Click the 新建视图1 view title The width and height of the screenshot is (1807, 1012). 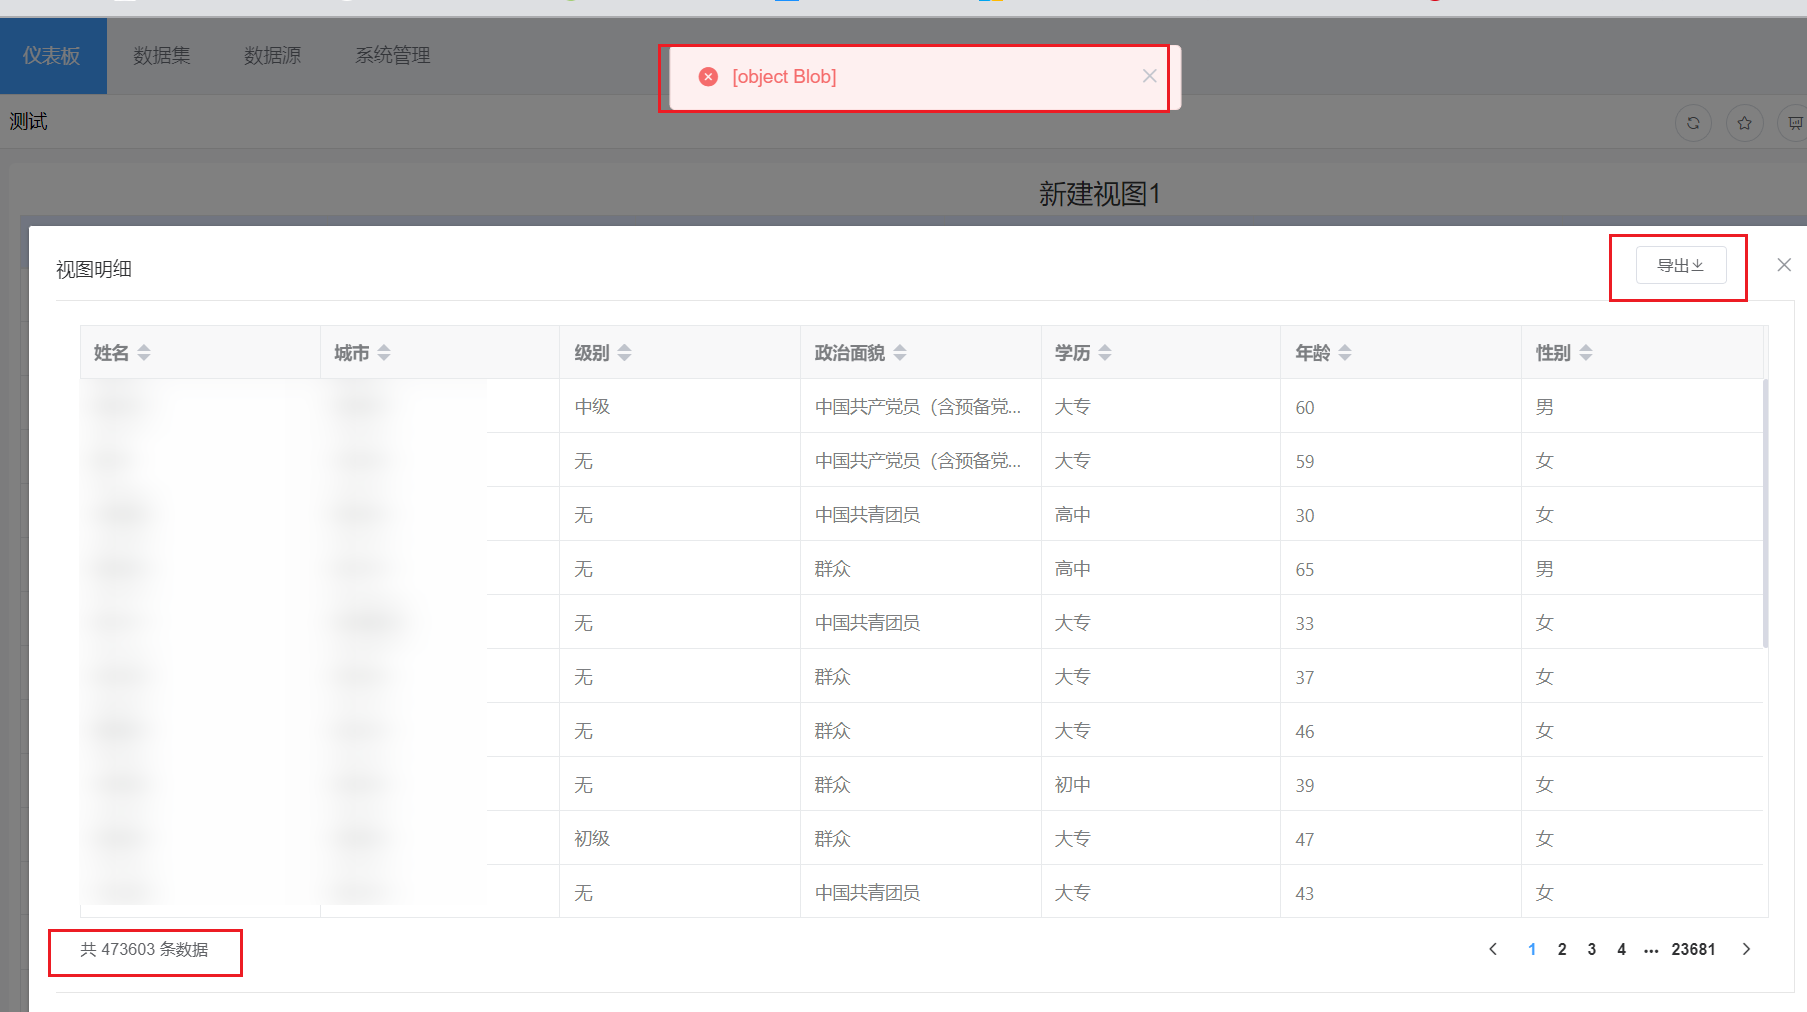pyautogui.click(x=1099, y=193)
